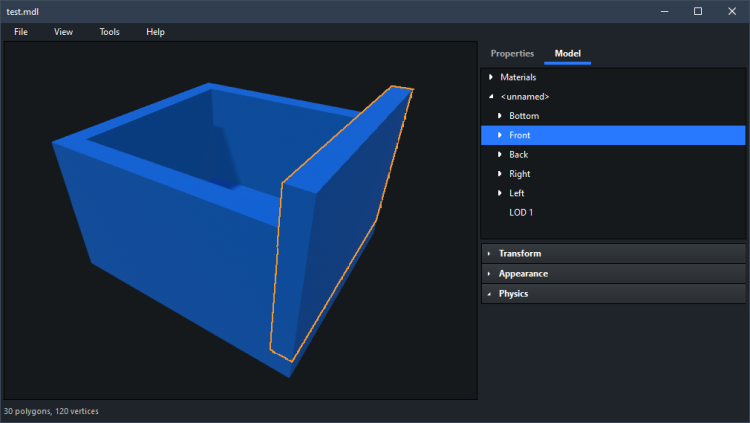Viewport: 750px width, 423px height.
Task: Select the Model tab
Action: [567, 53]
